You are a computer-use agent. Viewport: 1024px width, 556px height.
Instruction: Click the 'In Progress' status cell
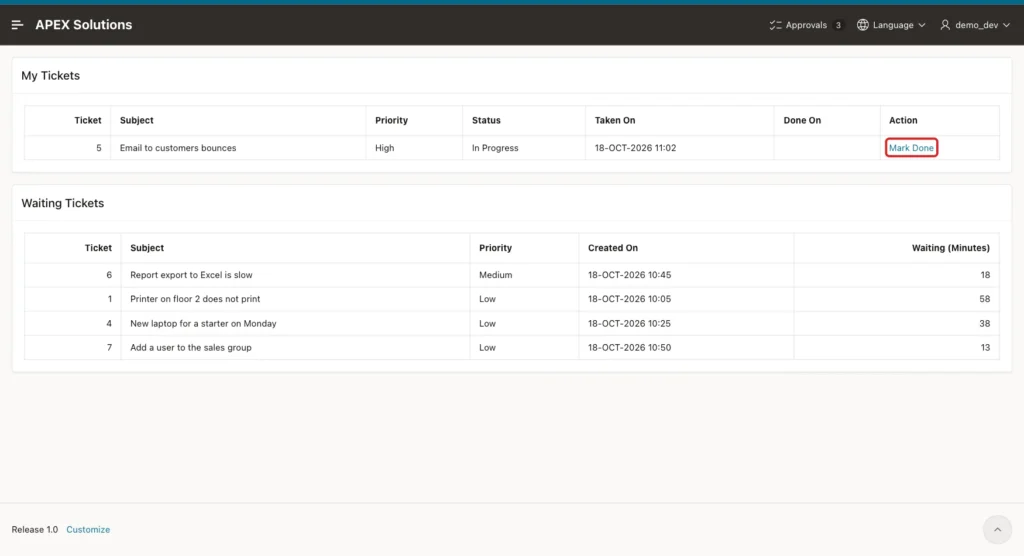pos(495,148)
